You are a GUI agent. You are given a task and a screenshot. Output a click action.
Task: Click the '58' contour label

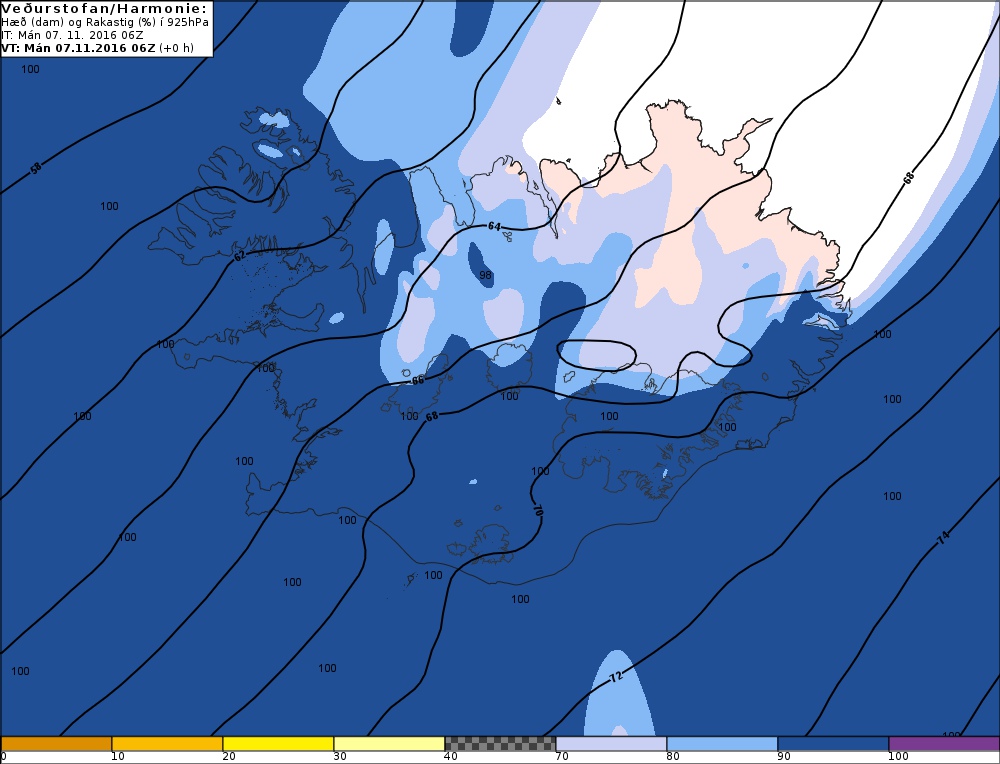[x=36, y=168]
